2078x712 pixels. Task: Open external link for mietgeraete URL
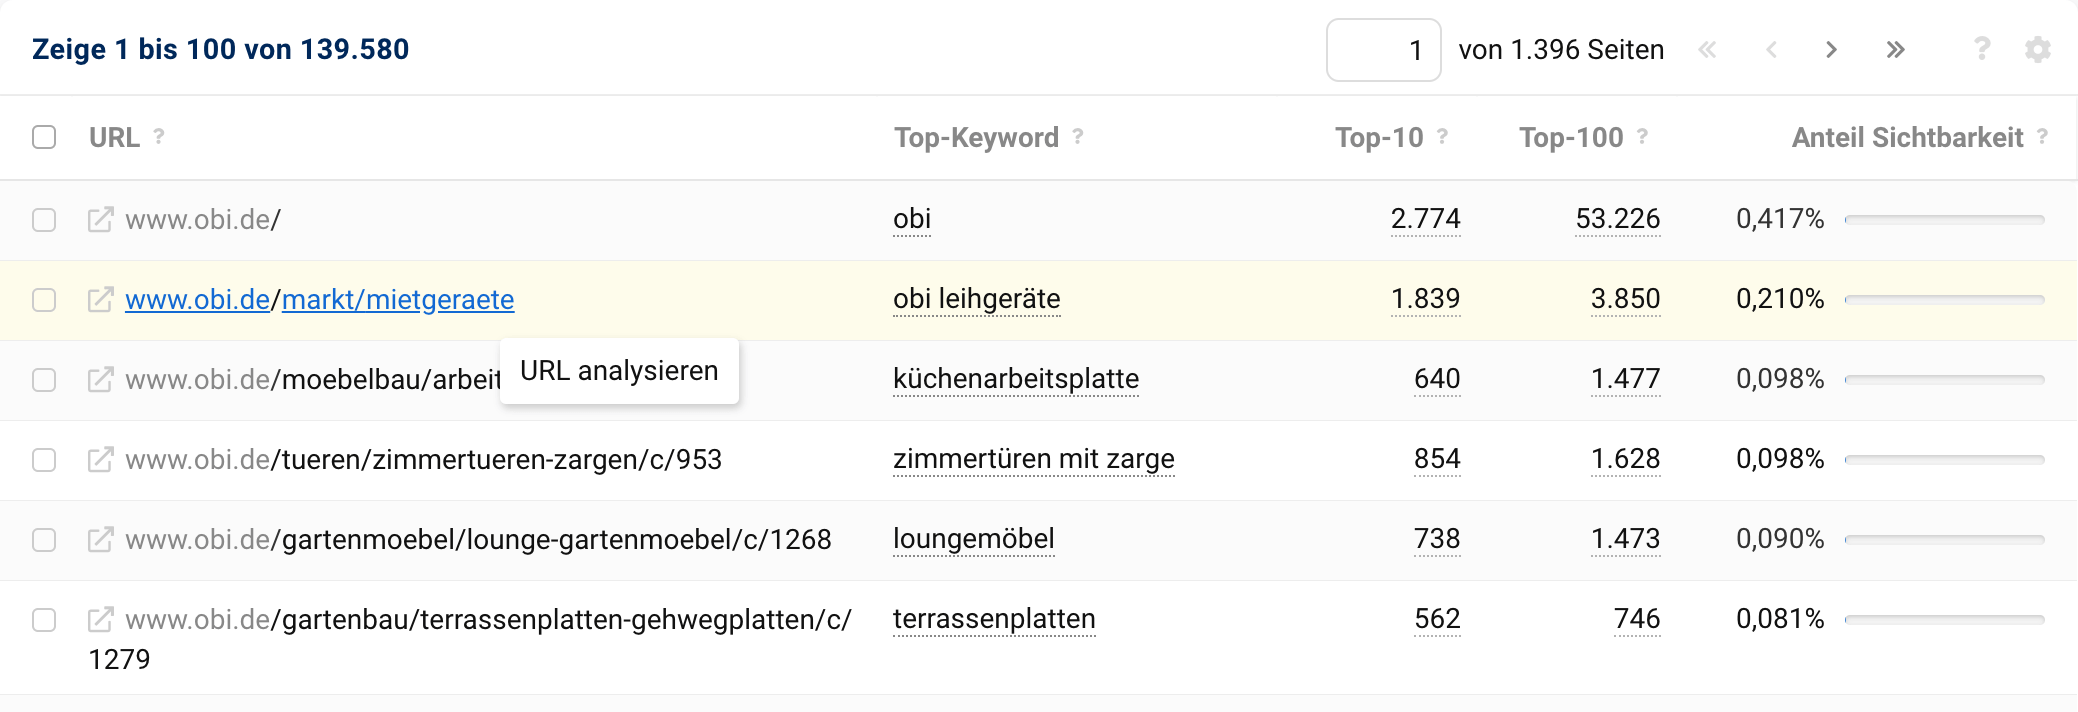click(100, 299)
